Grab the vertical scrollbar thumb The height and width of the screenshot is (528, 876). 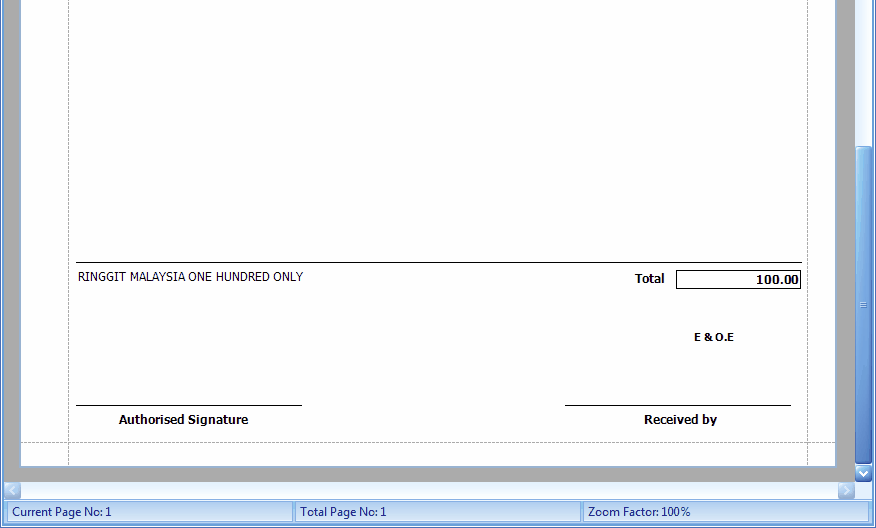click(864, 303)
